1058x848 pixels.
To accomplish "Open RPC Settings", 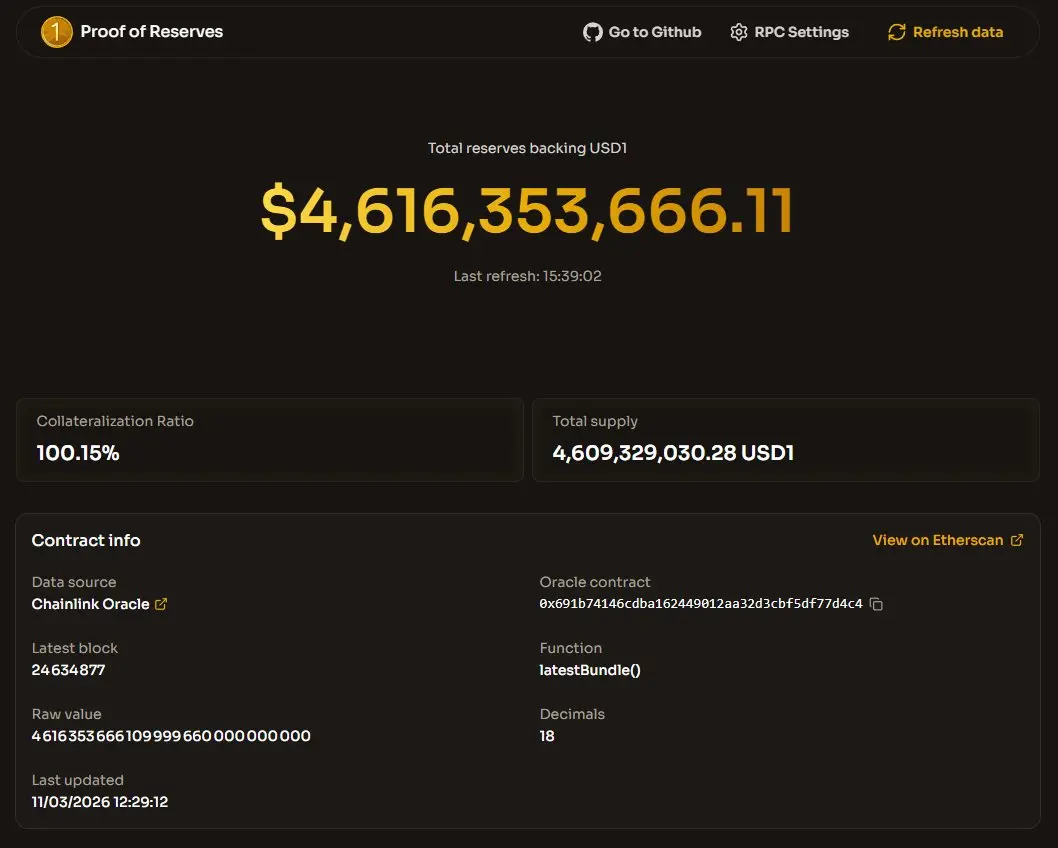I will [789, 32].
